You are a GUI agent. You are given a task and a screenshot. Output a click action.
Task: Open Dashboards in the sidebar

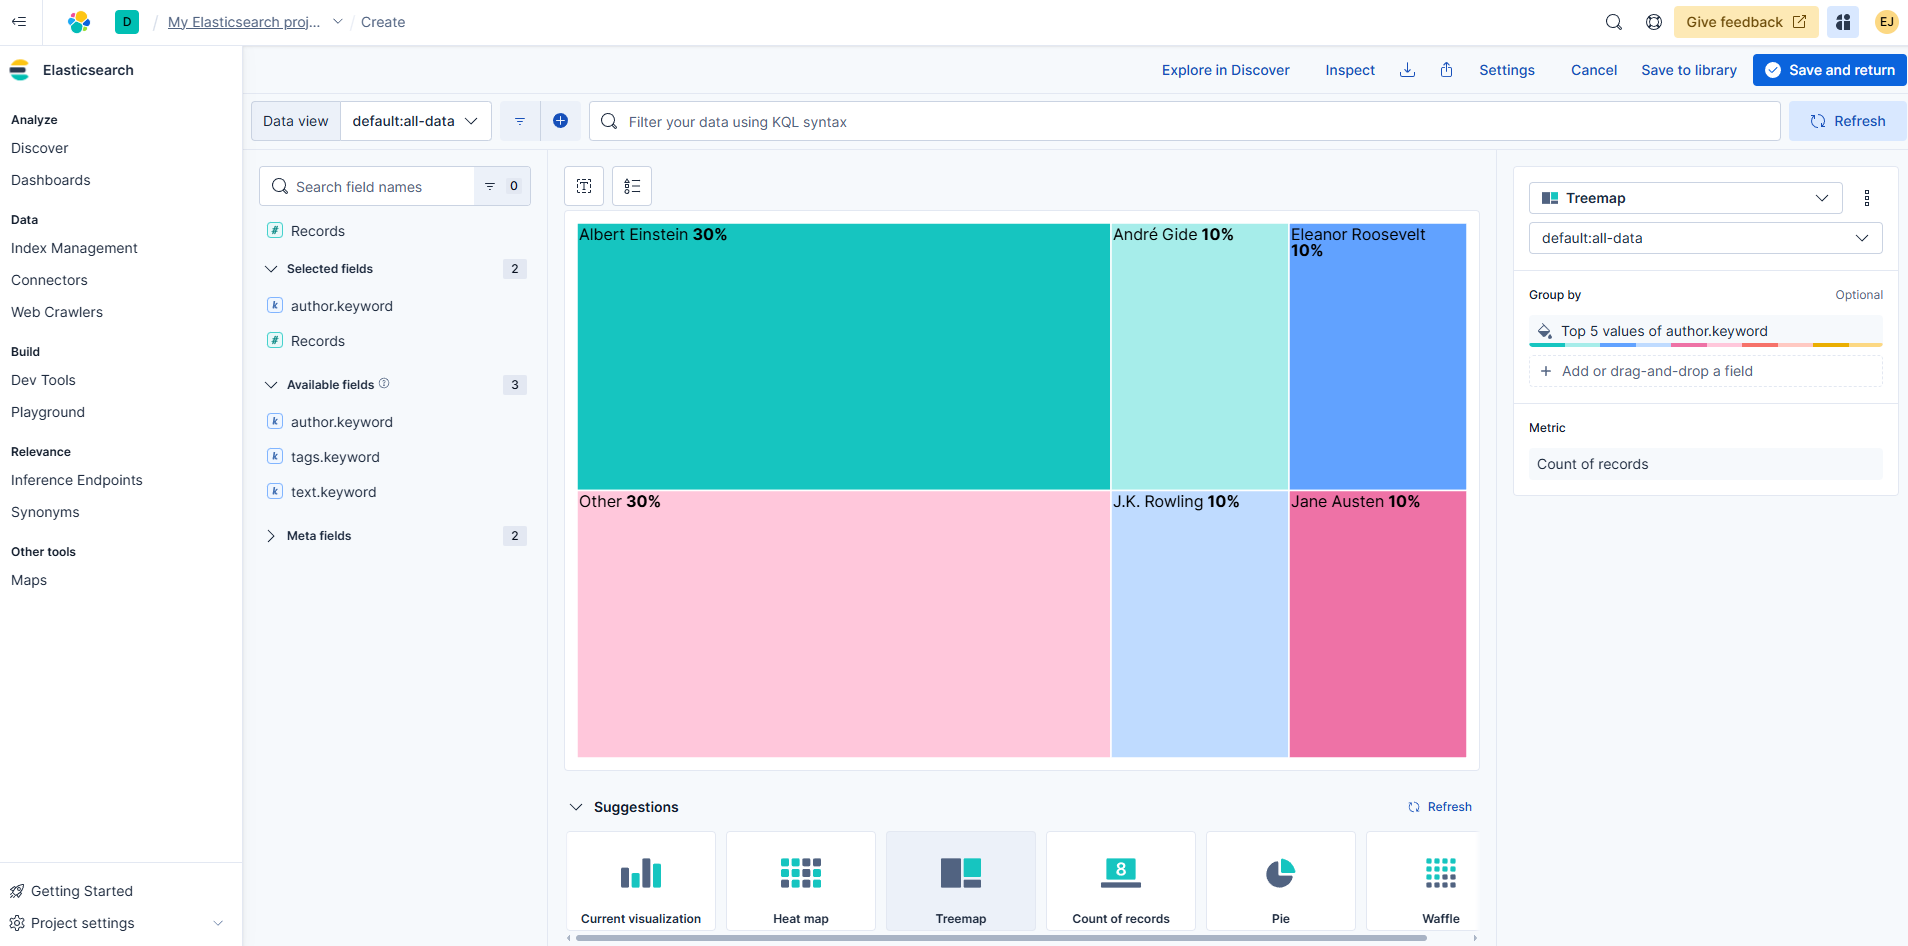tap(51, 180)
